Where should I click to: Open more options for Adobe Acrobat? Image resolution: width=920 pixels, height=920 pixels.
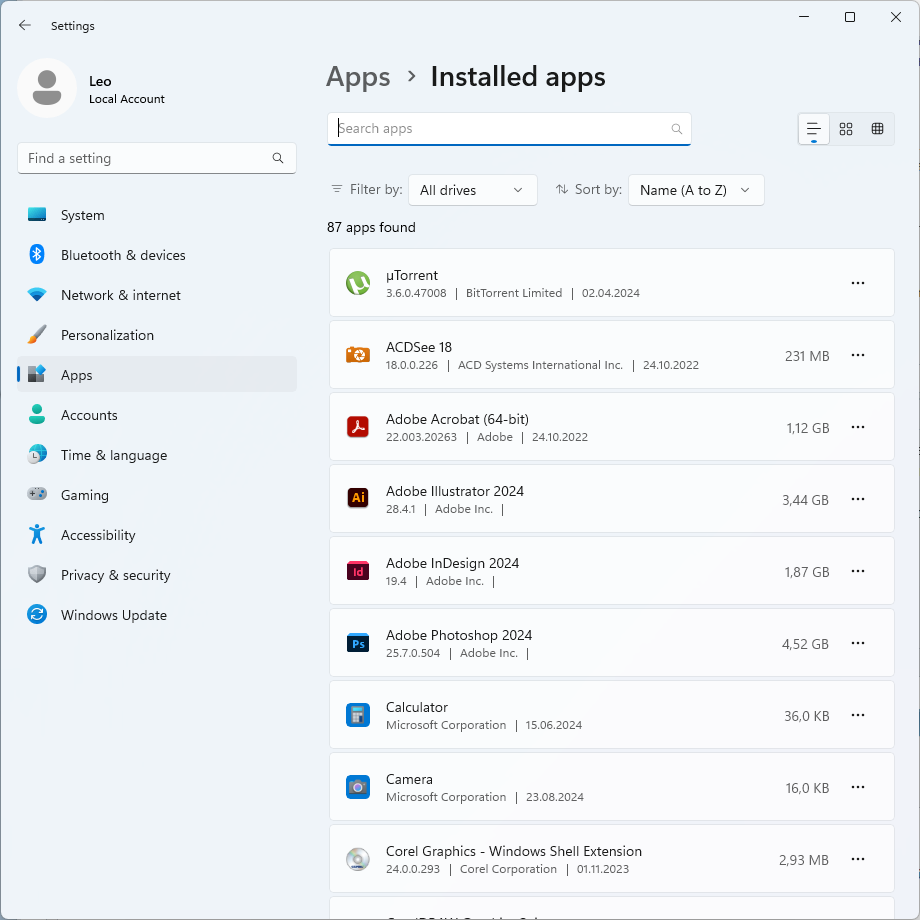857,427
